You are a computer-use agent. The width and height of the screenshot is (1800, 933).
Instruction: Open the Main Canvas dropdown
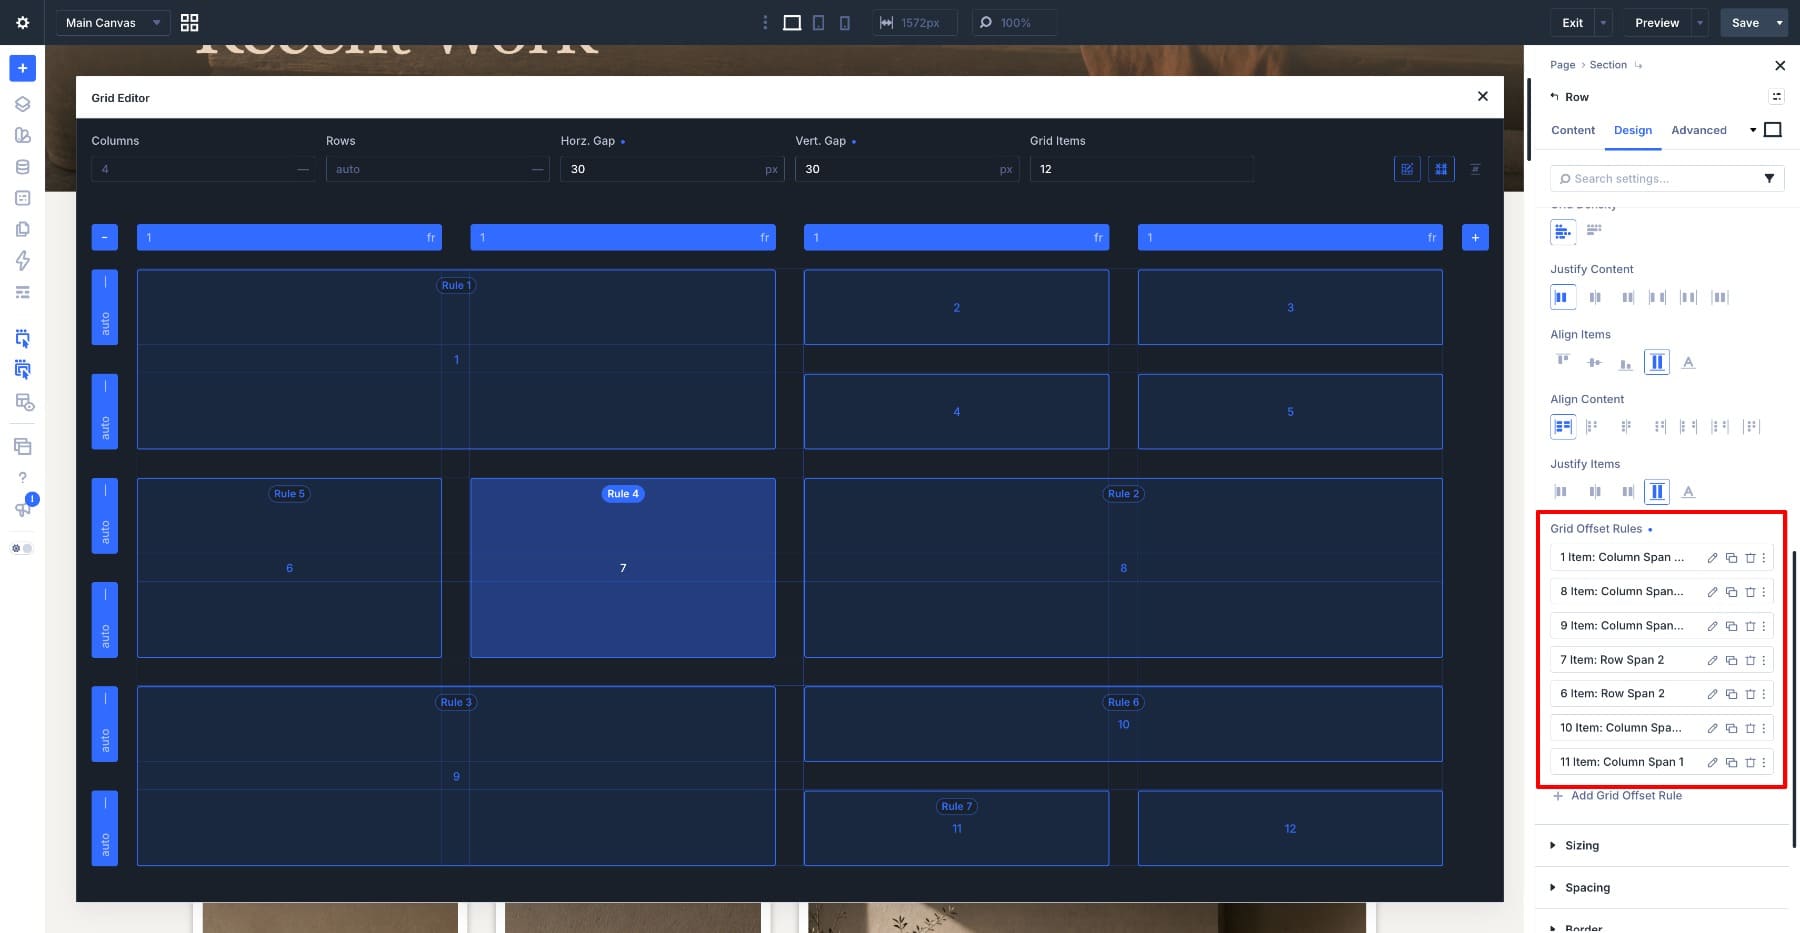coord(112,22)
